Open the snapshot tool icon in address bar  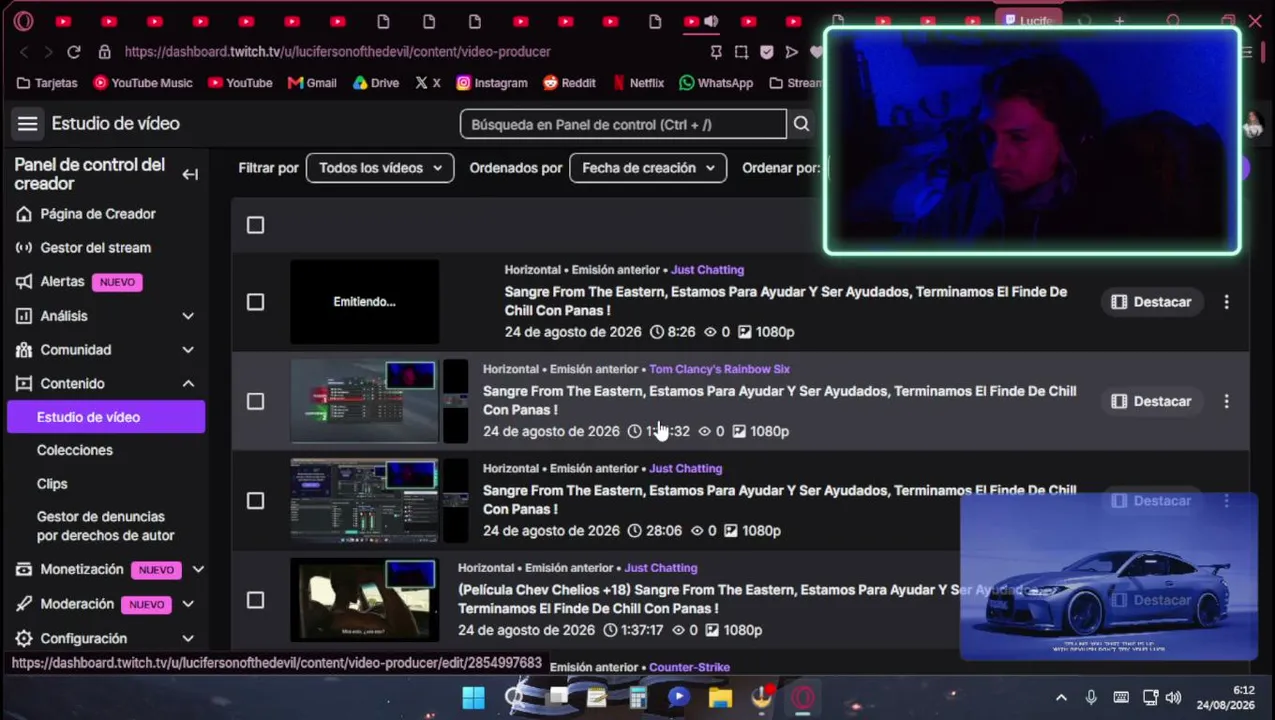click(x=741, y=52)
